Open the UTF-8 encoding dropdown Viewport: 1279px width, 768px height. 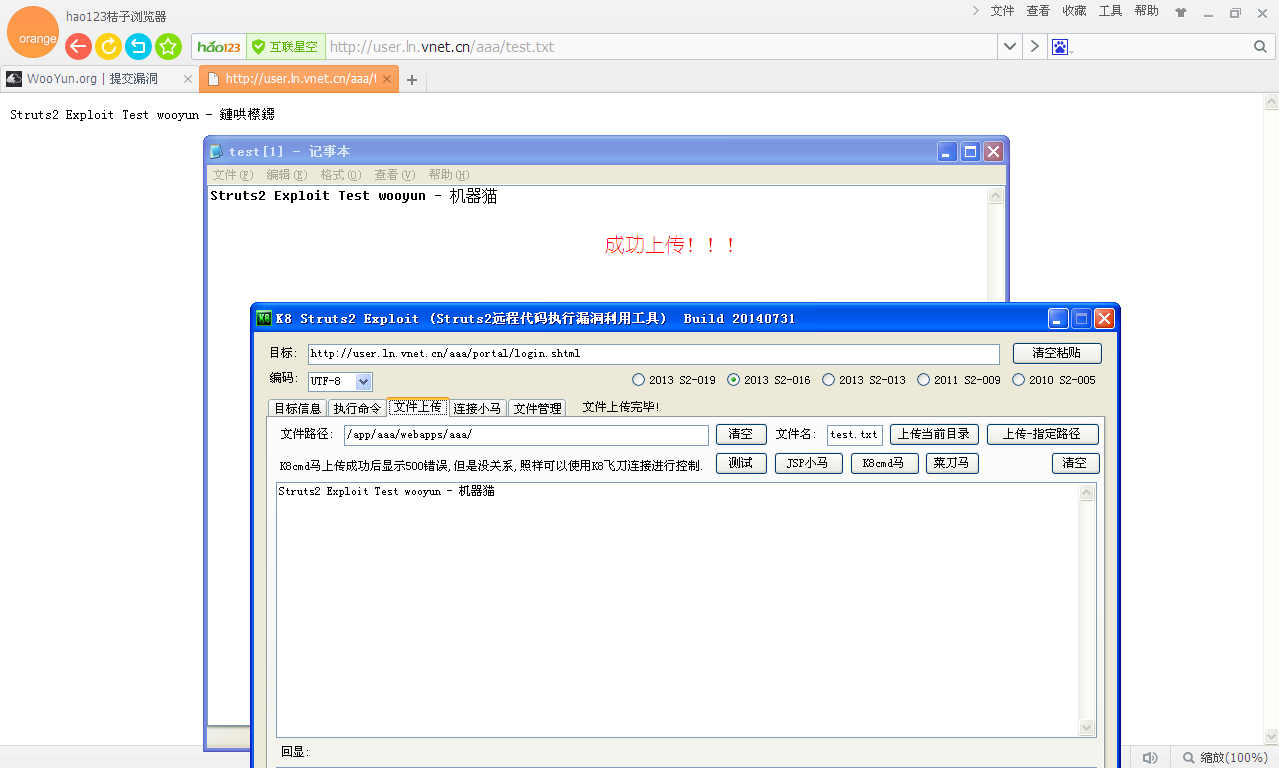coord(364,381)
